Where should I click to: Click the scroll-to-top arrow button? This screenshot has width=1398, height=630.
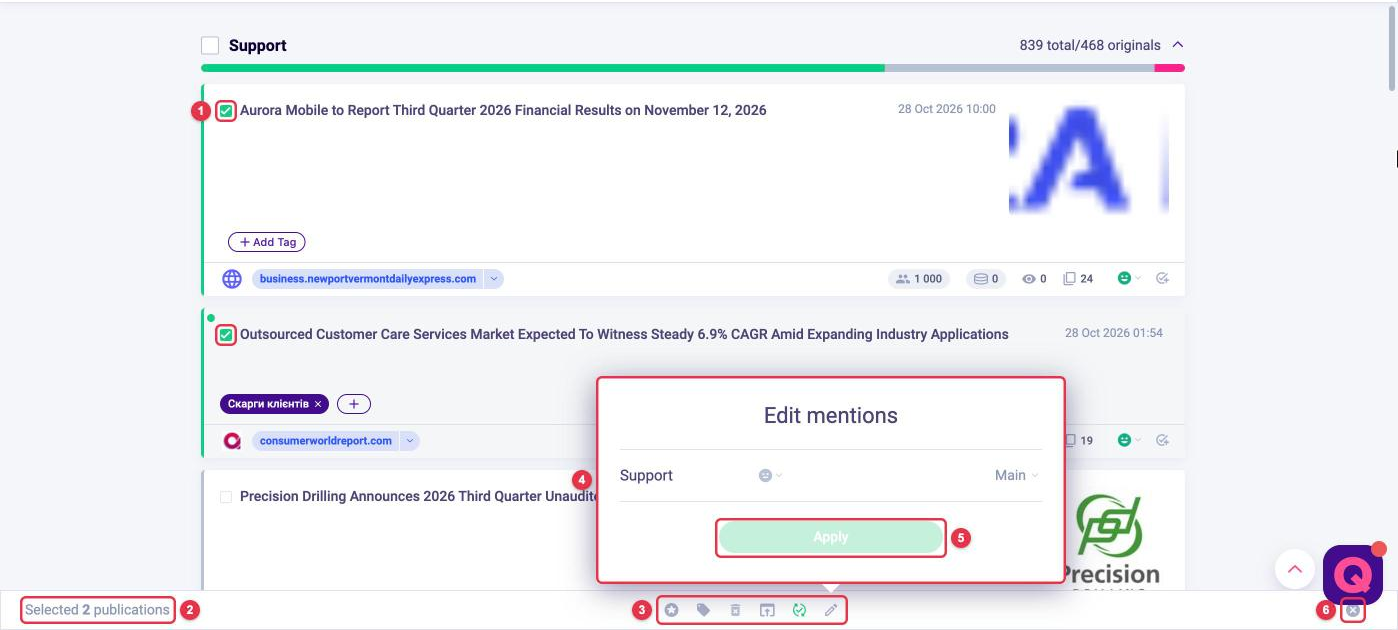(1295, 569)
